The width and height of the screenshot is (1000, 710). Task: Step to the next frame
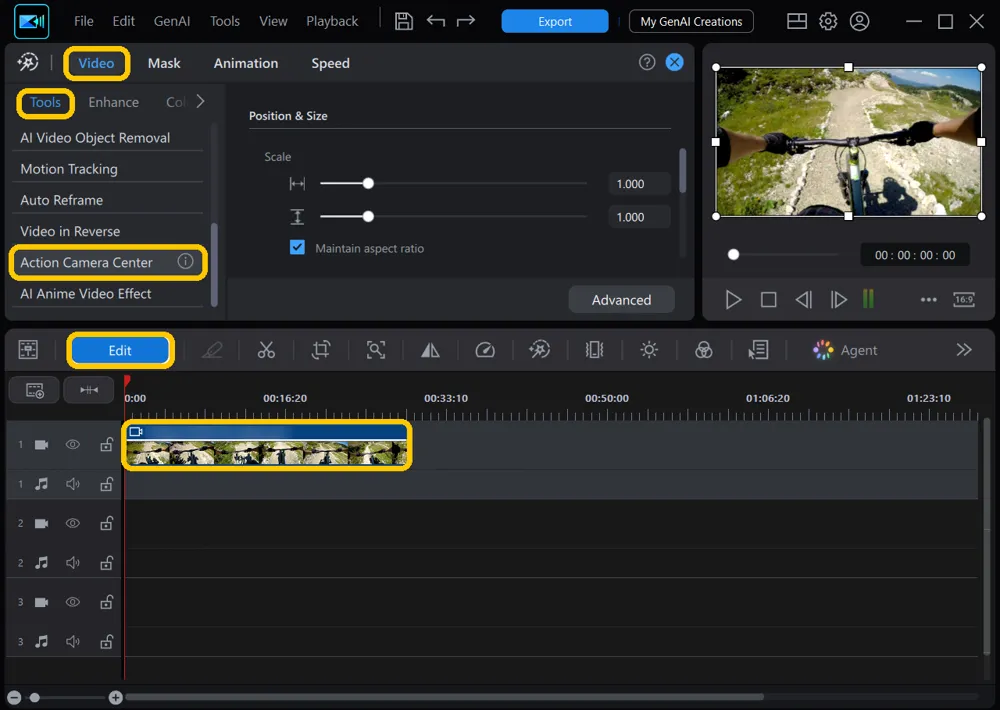point(838,299)
